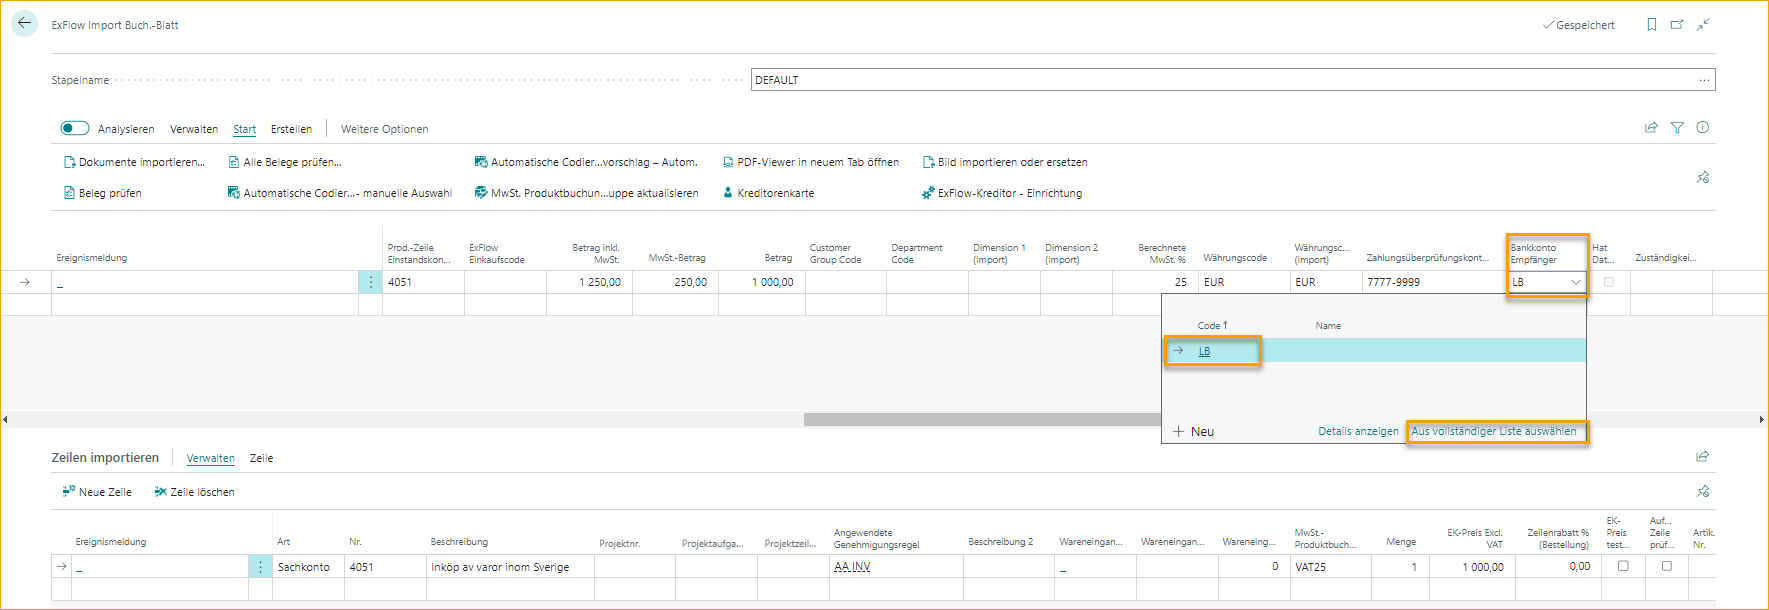Sort lookup list by Code column
1769x610 pixels.
[1212, 326]
